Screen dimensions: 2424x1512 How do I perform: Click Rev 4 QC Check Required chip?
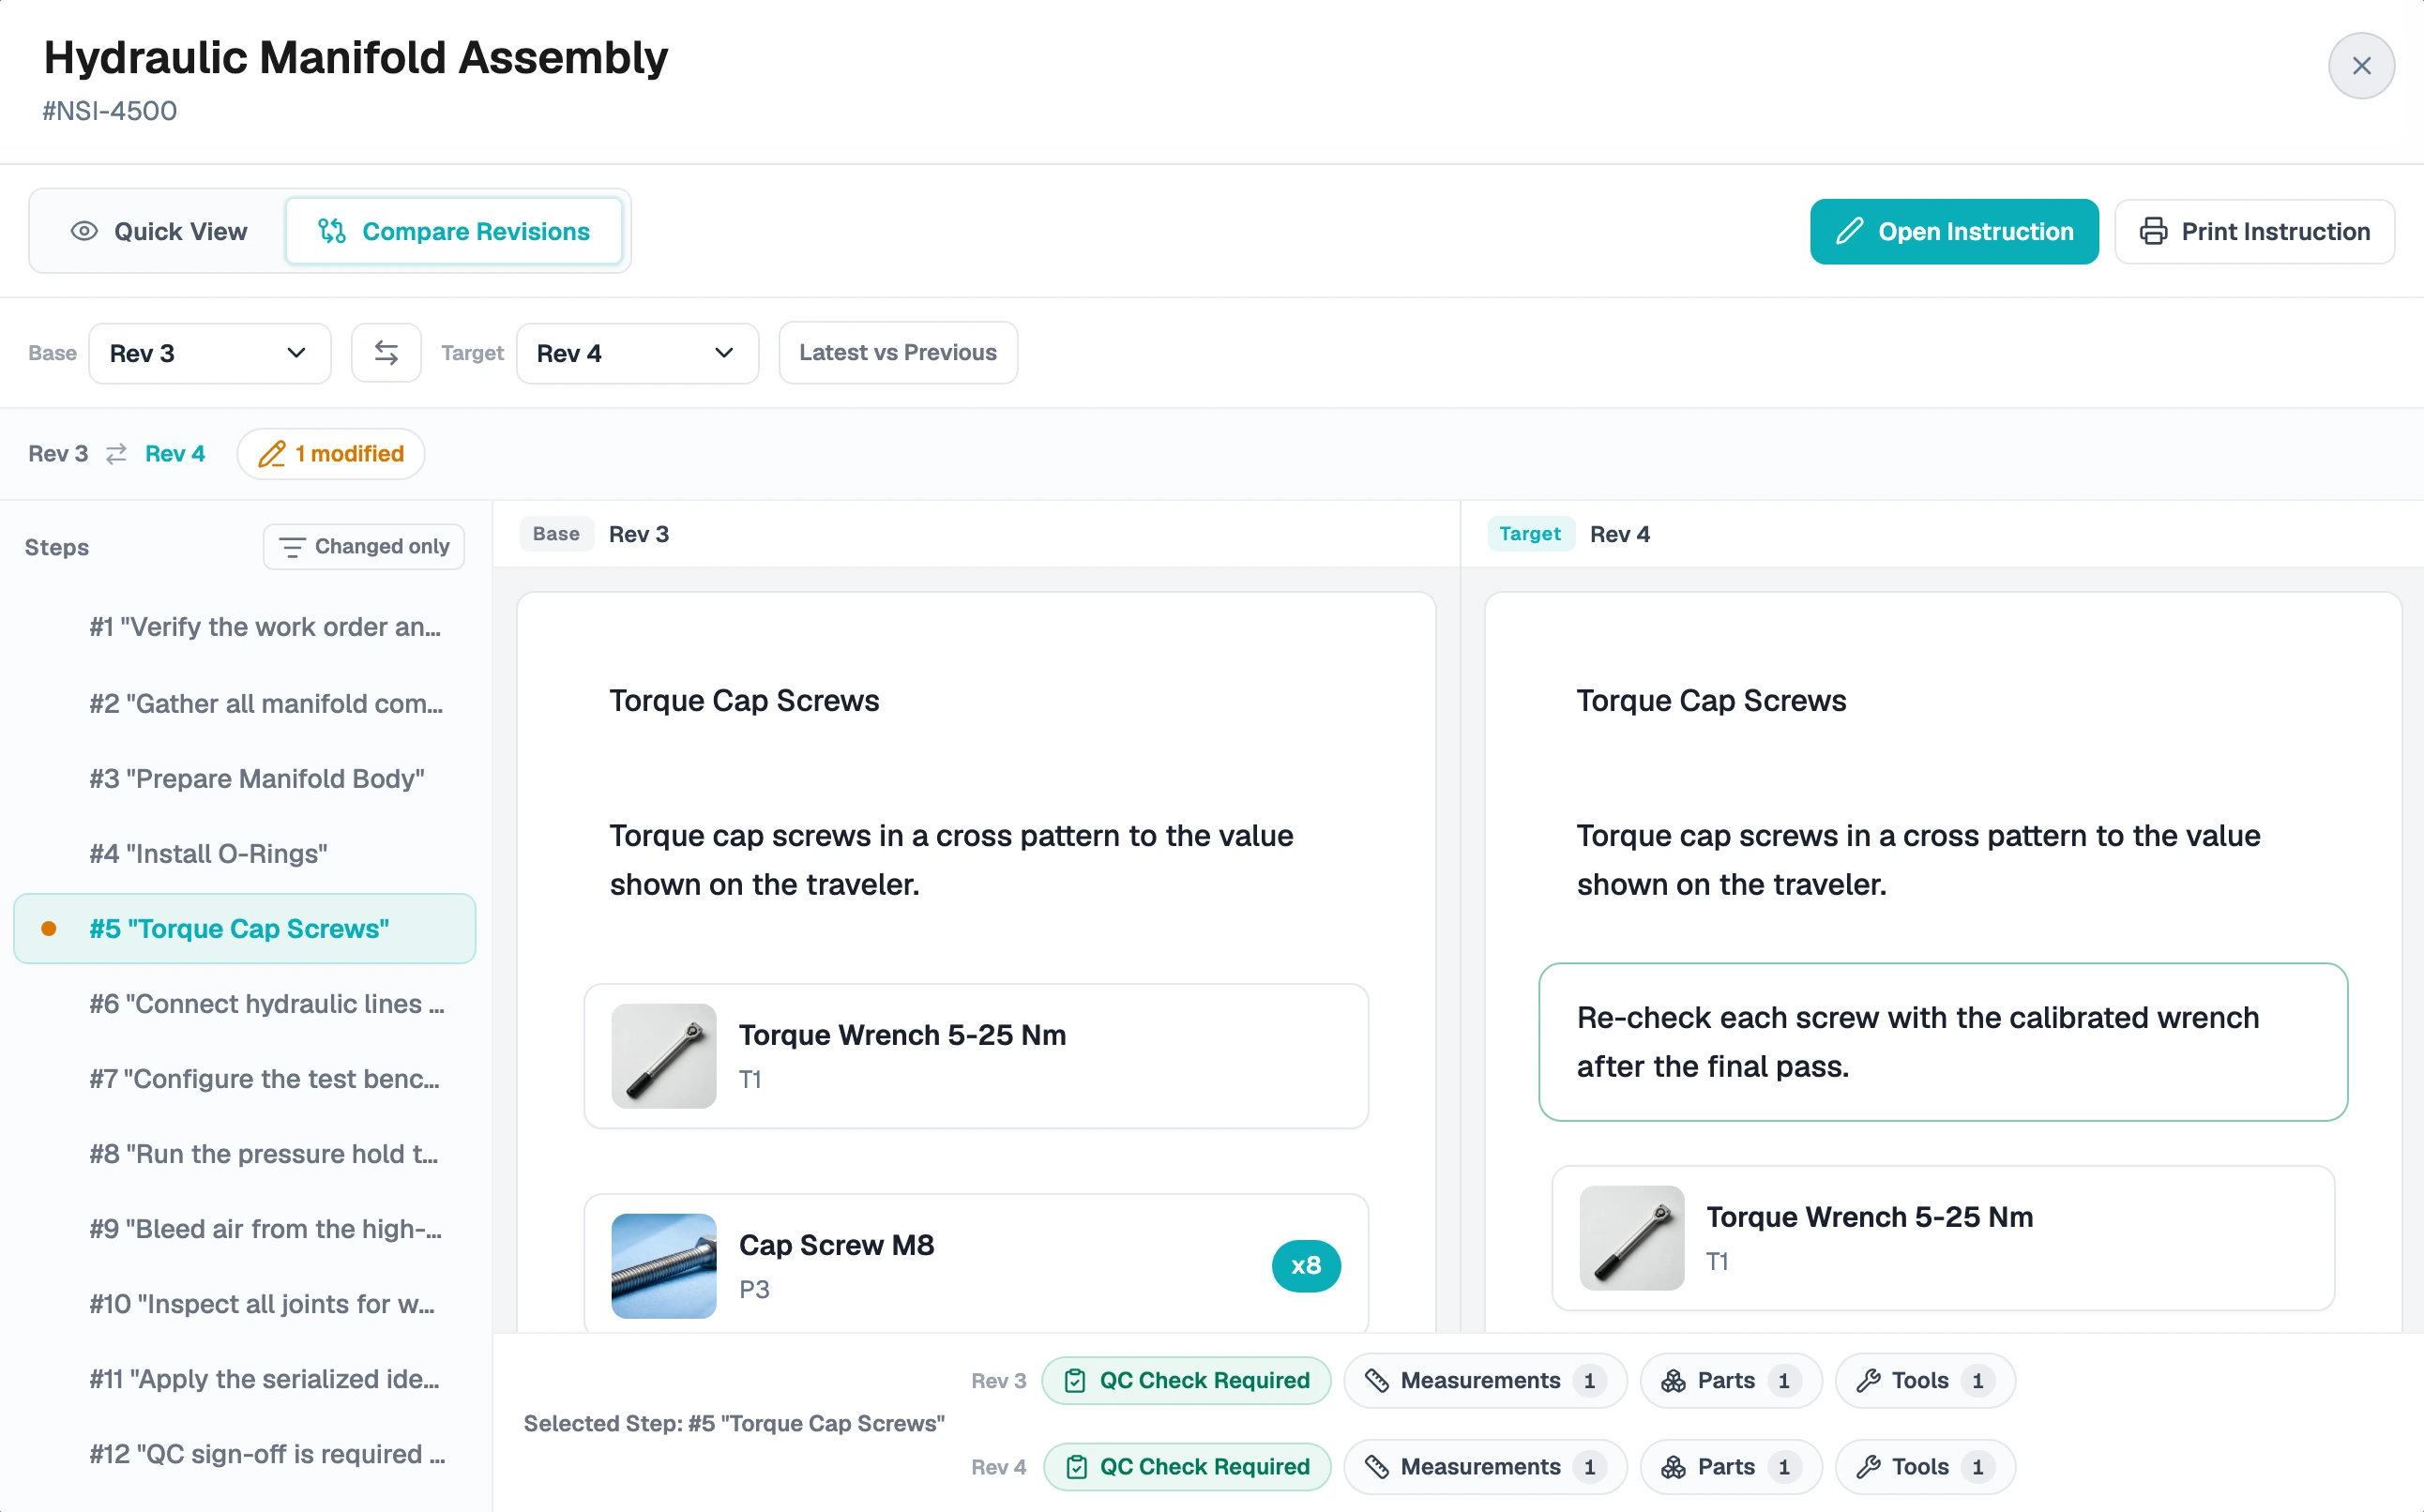coord(1186,1467)
